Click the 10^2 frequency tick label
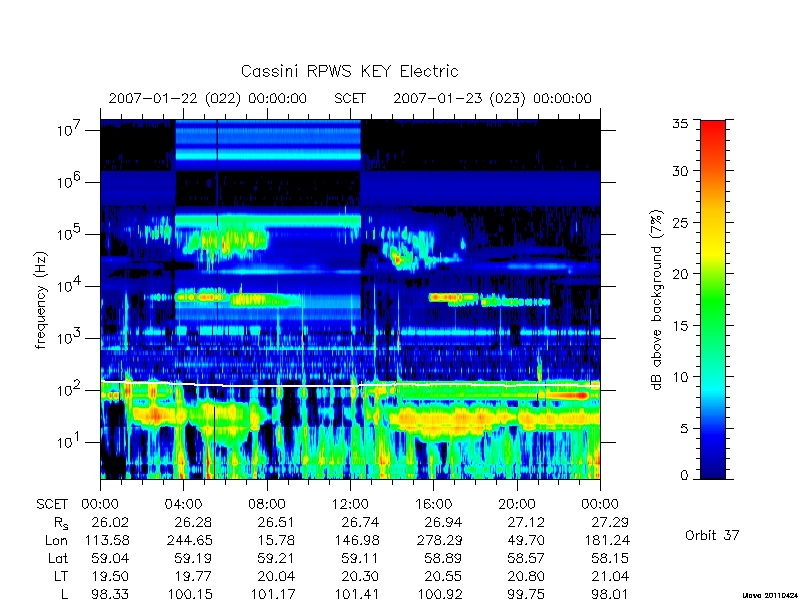 [70, 390]
